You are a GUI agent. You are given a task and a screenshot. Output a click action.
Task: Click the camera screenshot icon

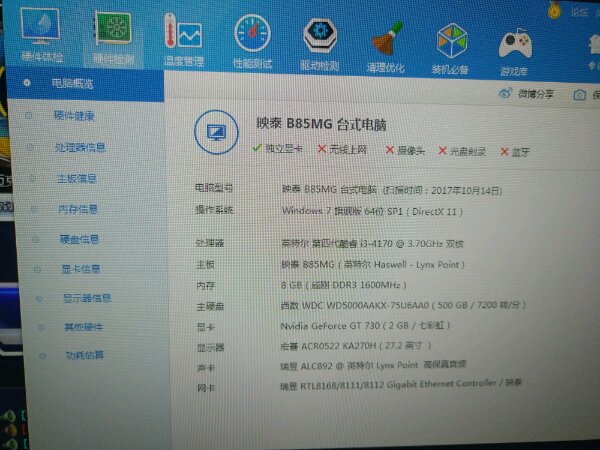coord(579,95)
